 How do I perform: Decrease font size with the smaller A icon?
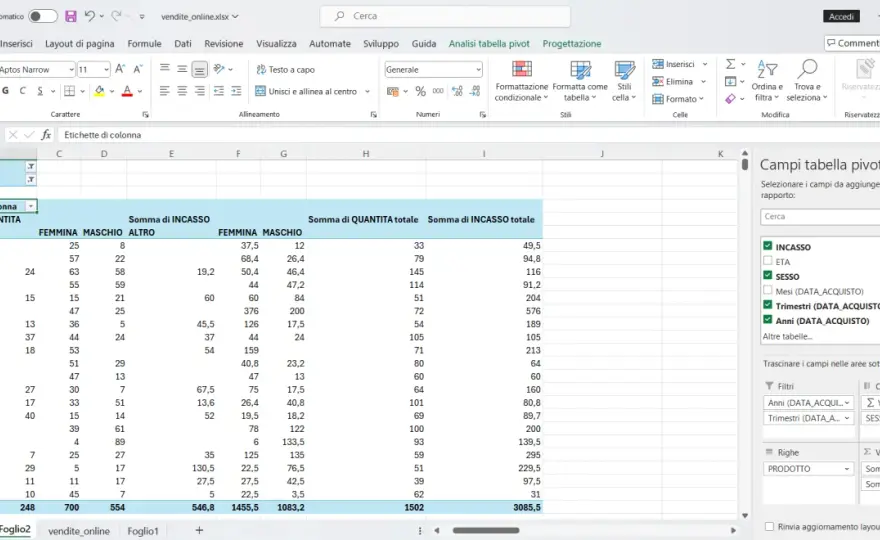click(138, 69)
